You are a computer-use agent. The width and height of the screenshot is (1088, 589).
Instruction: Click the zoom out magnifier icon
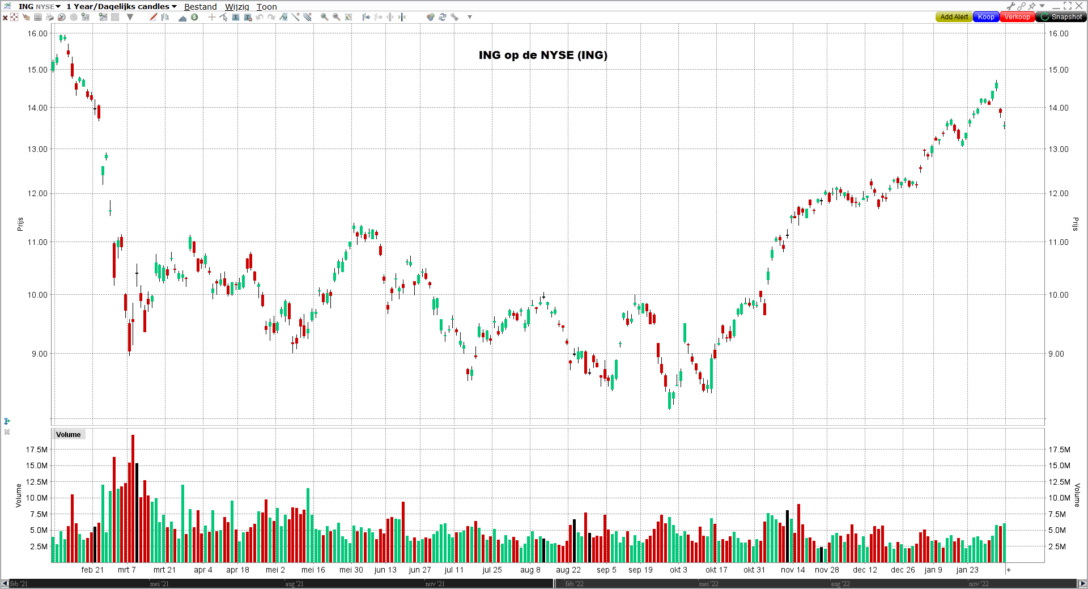click(337, 17)
